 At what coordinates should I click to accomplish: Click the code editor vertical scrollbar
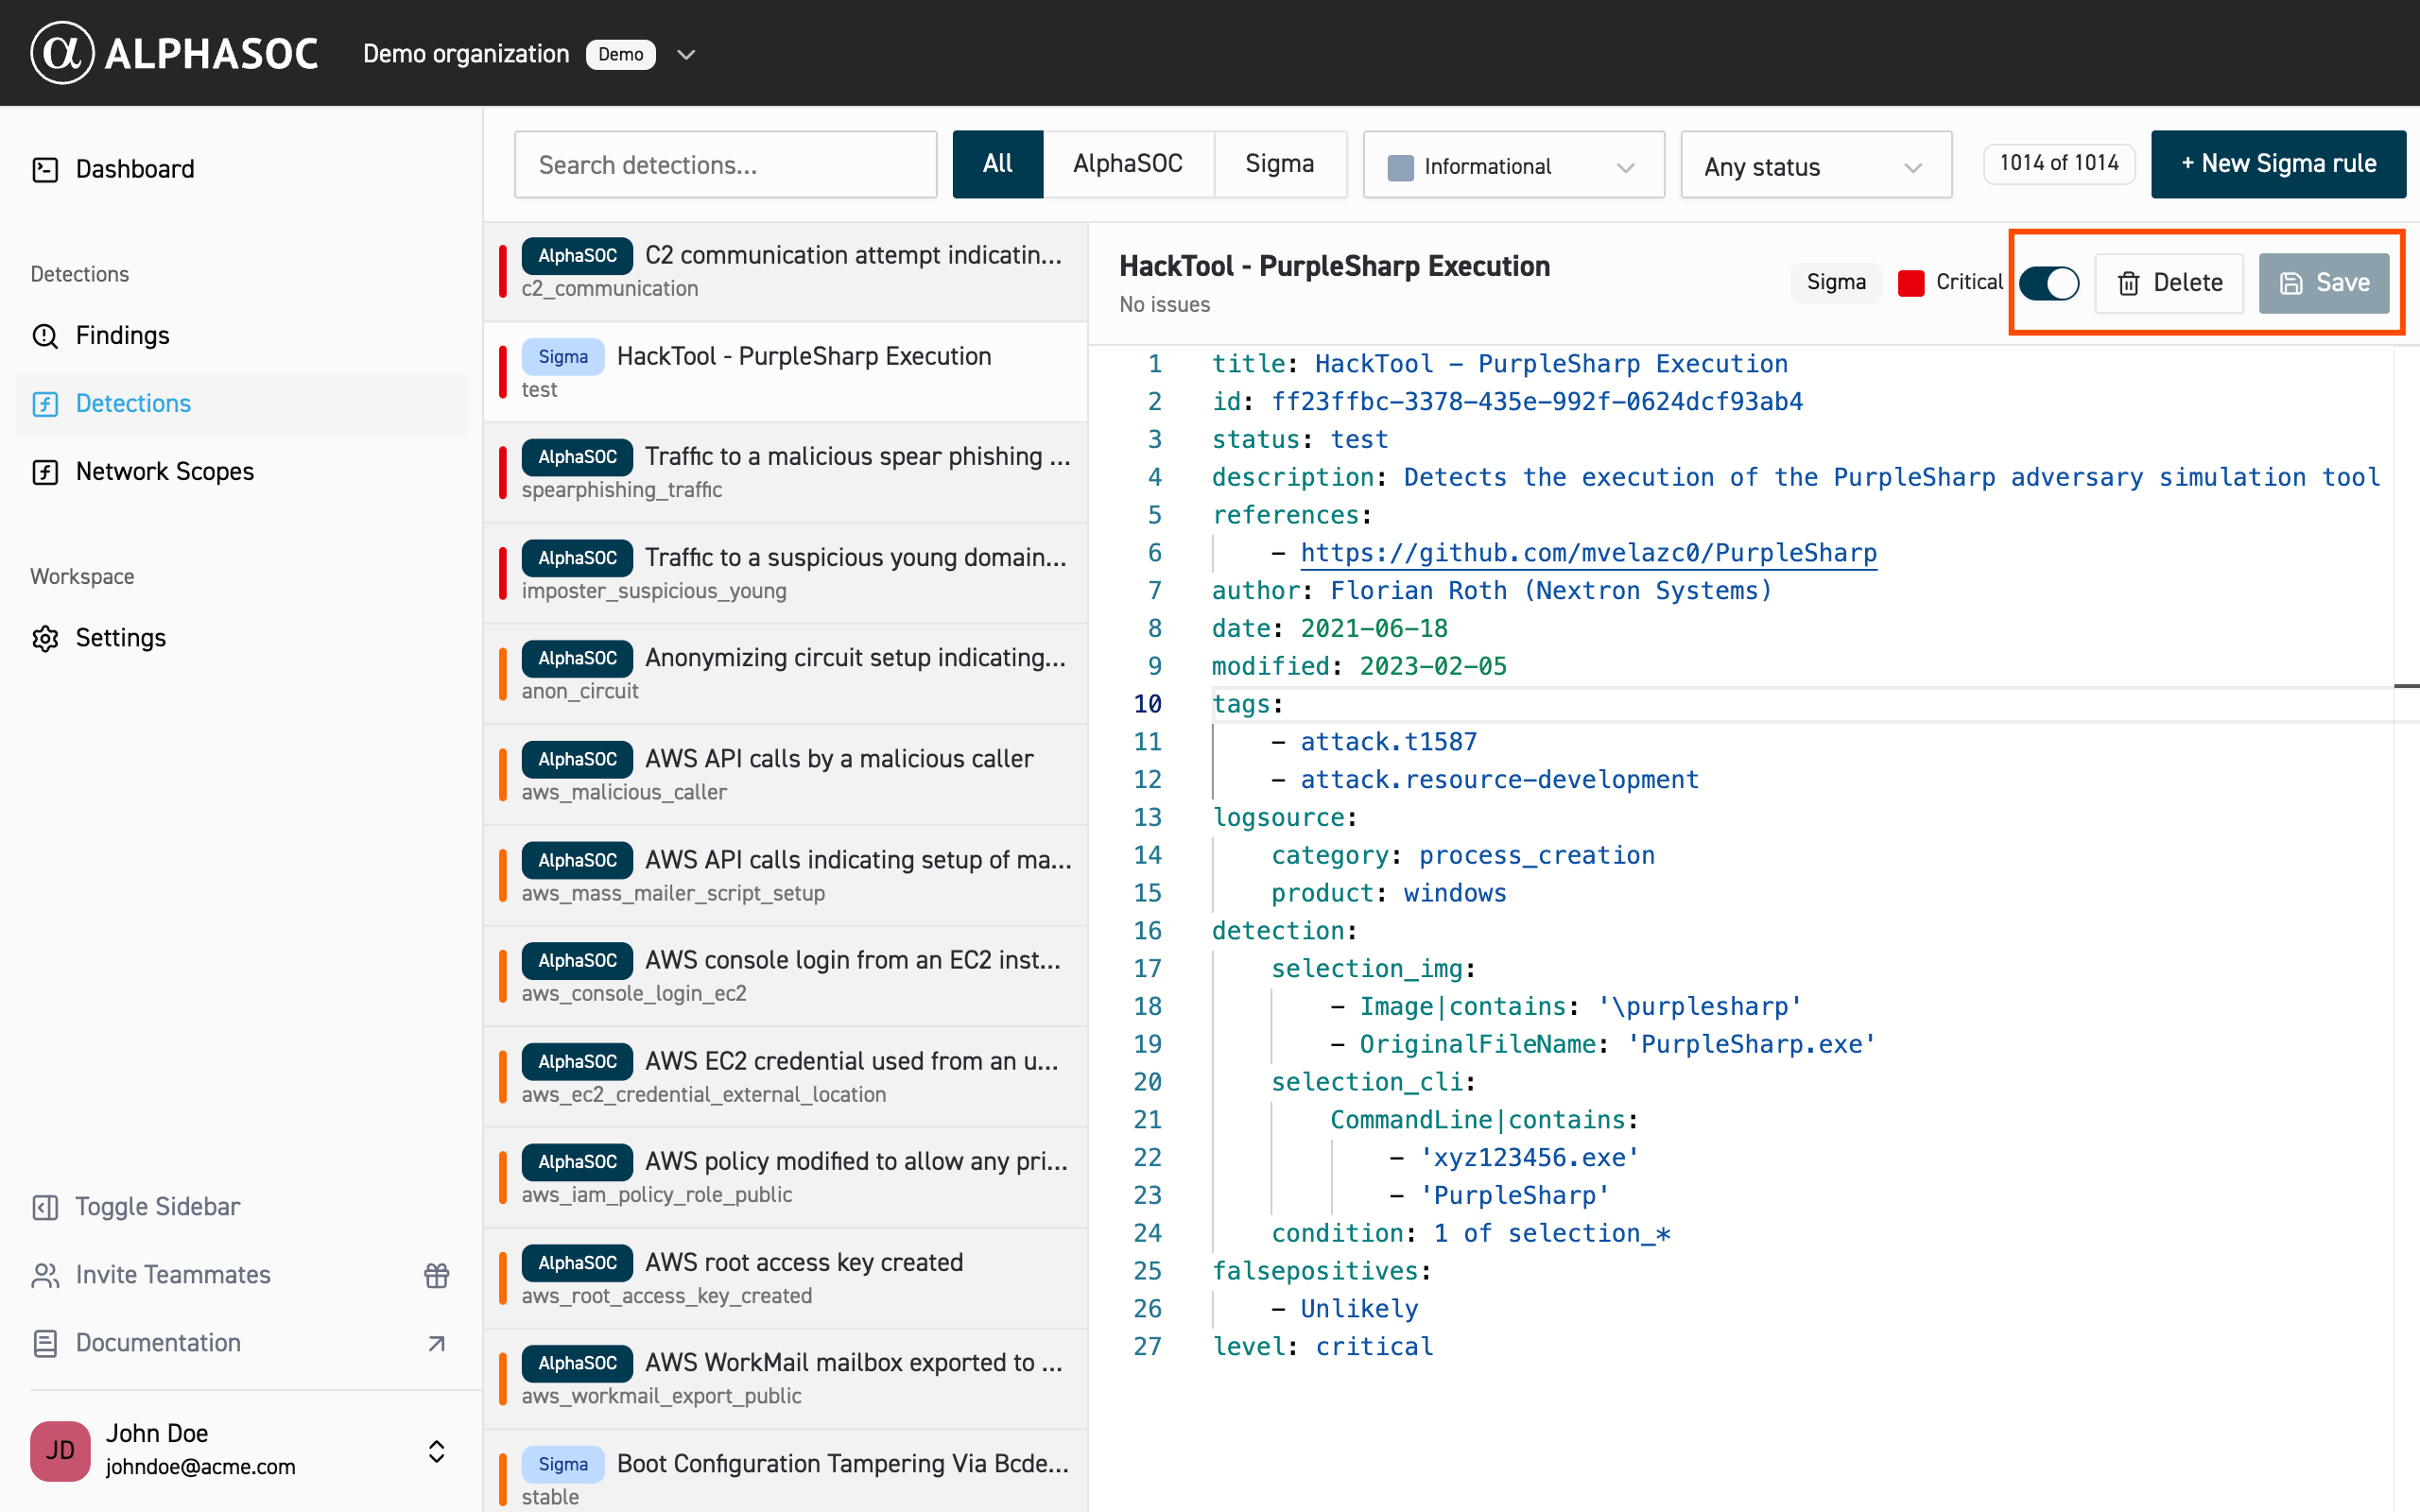tap(2406, 928)
